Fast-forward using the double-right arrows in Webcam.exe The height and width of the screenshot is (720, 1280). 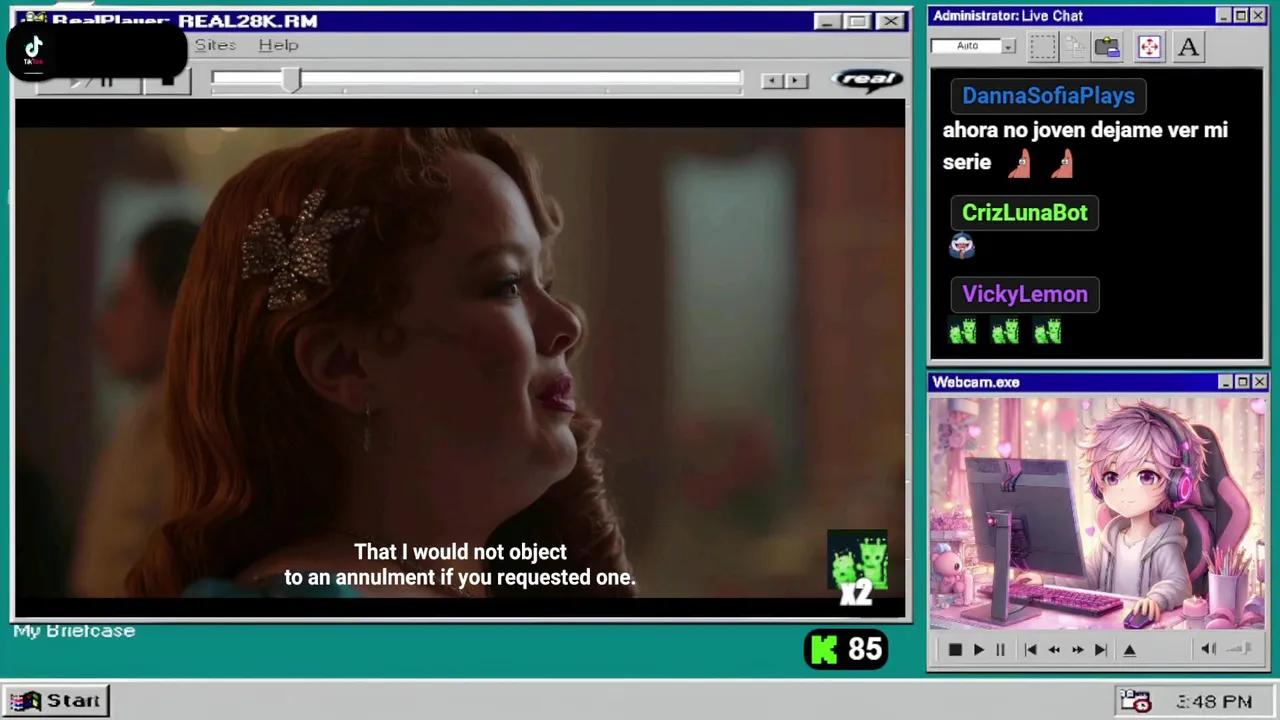coord(1077,650)
